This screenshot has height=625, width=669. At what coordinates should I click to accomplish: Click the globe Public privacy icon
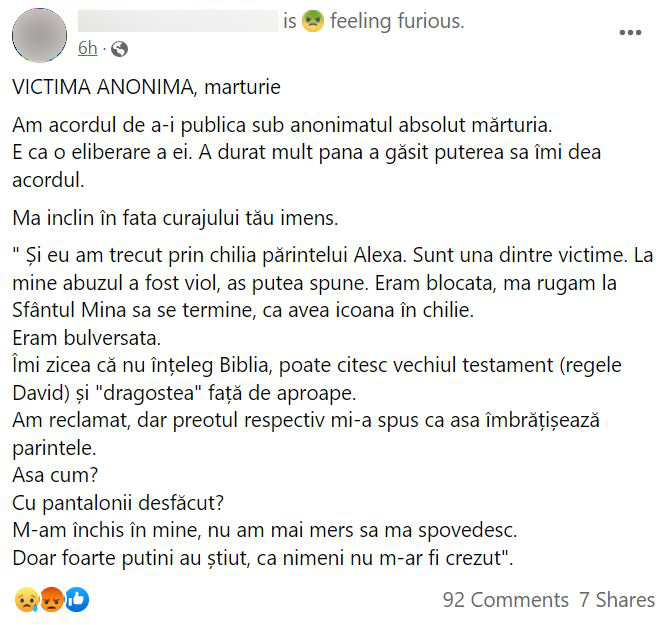pos(119,48)
